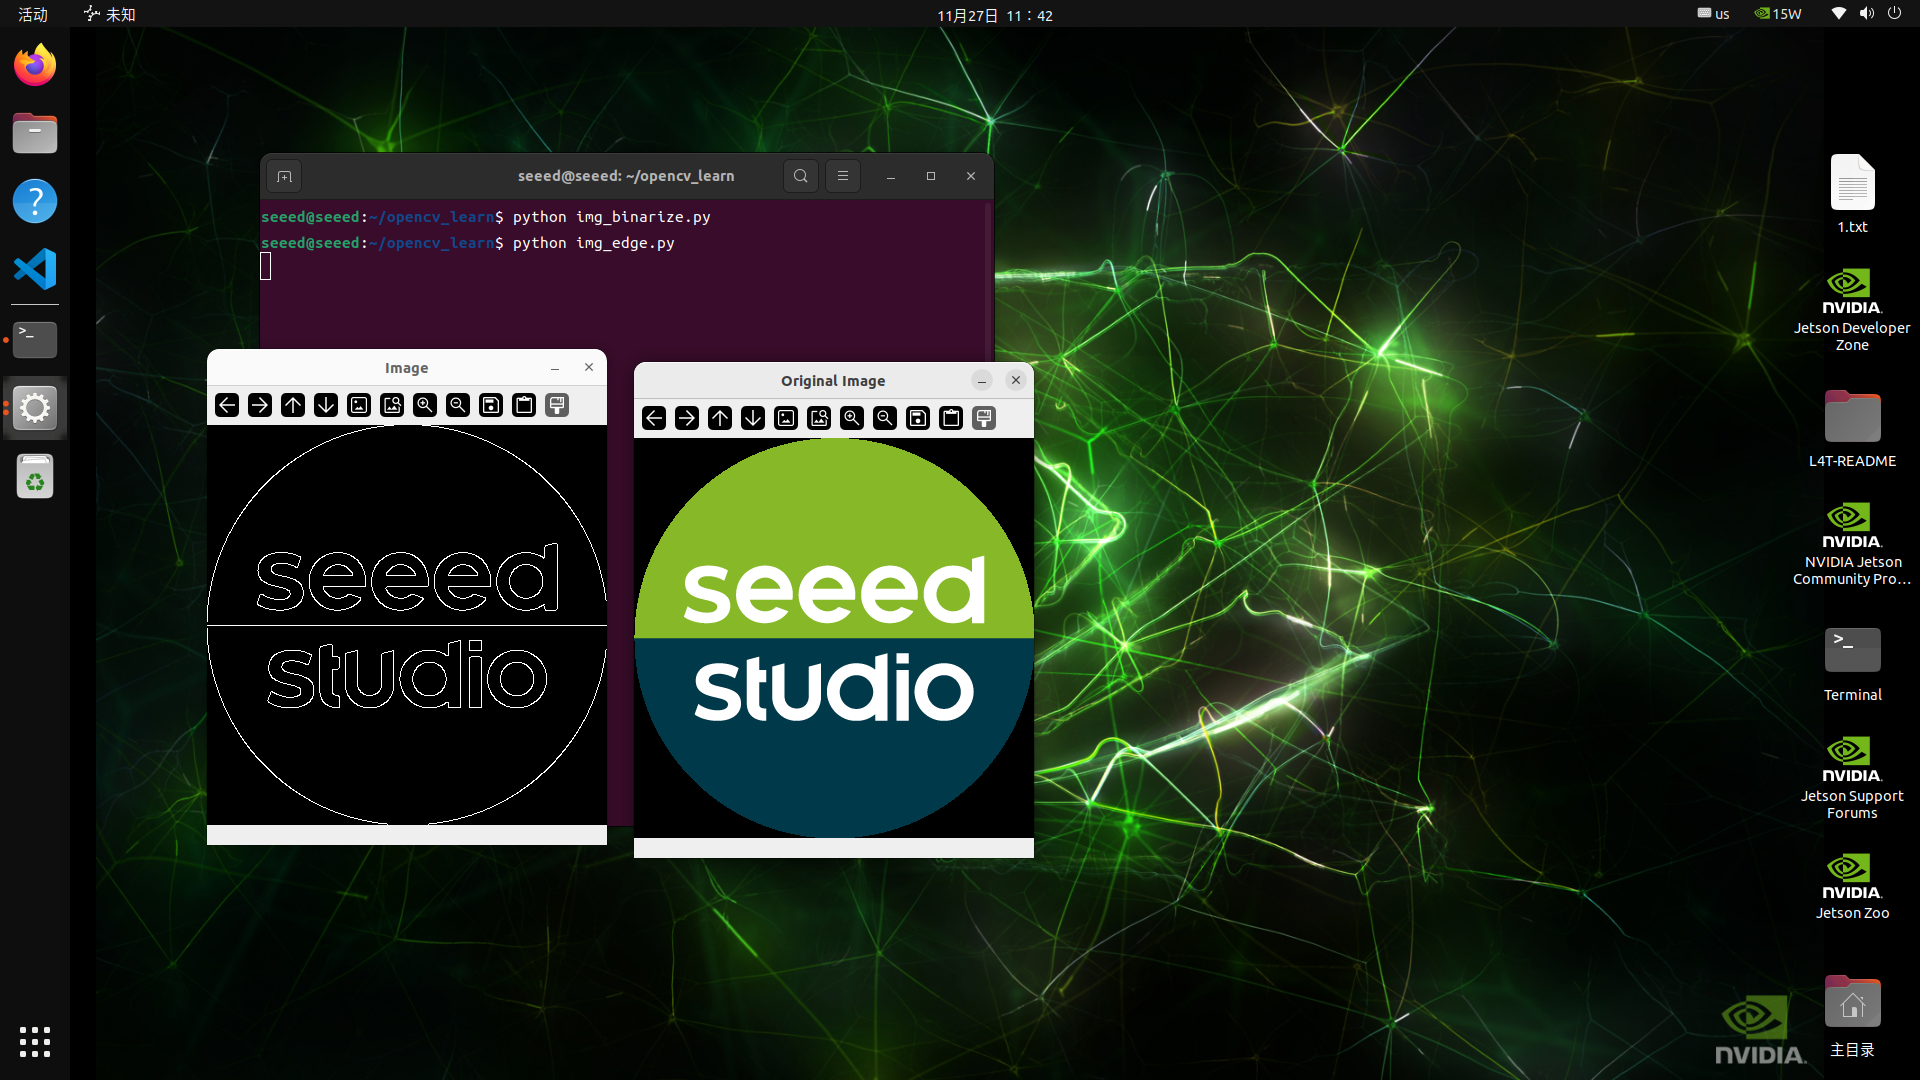Zoom out in the Original Image window

click(x=885, y=418)
